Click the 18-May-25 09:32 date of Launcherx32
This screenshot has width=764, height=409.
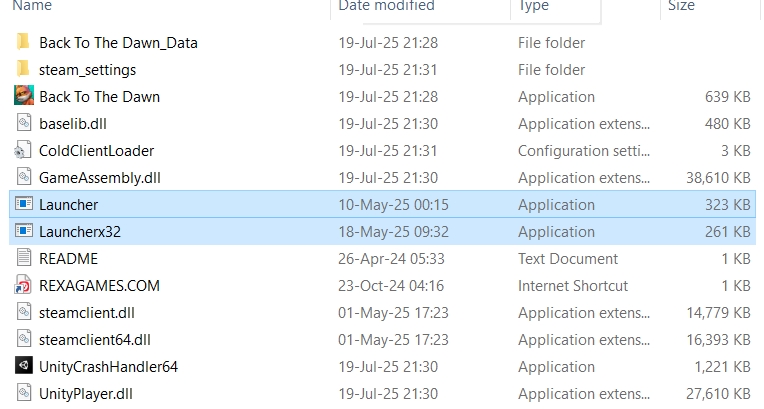(393, 232)
